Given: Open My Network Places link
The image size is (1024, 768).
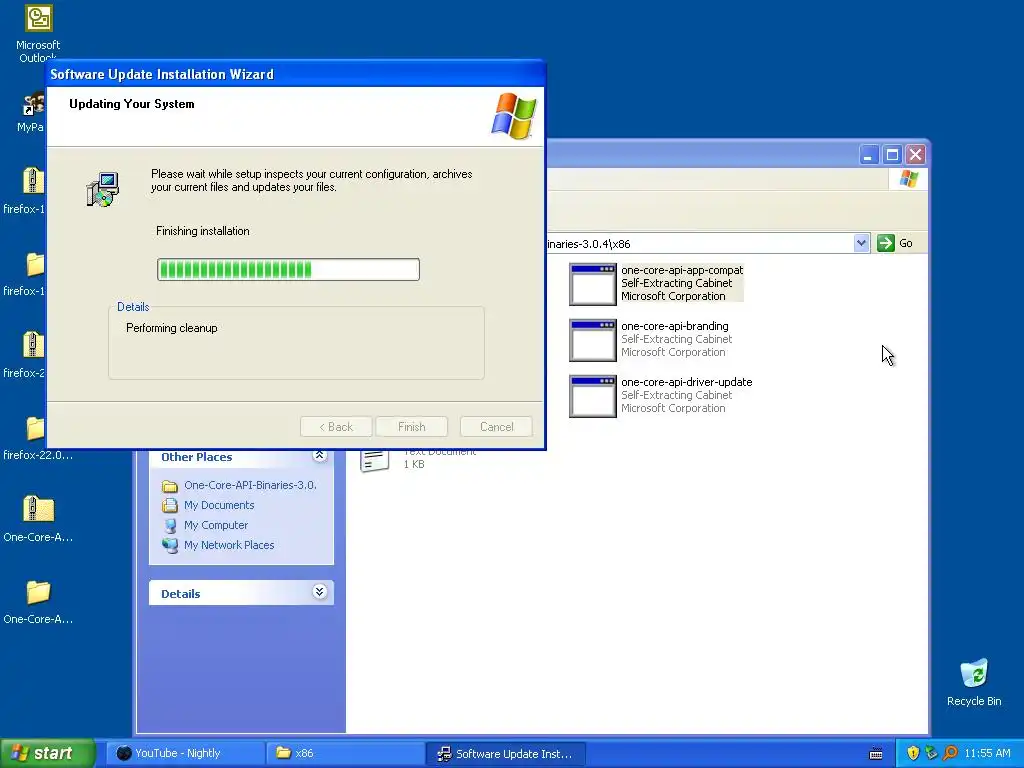Looking at the screenshot, I should coord(229,545).
